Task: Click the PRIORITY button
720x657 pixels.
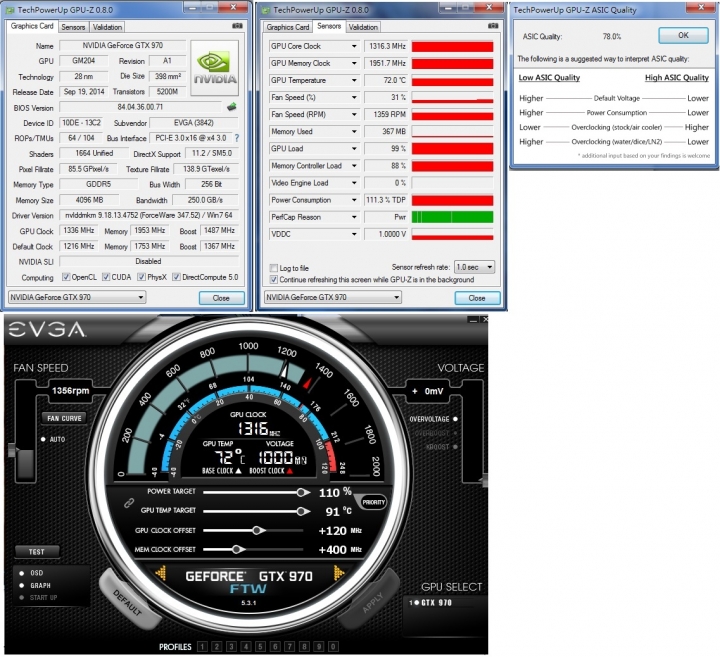Action: [x=373, y=502]
